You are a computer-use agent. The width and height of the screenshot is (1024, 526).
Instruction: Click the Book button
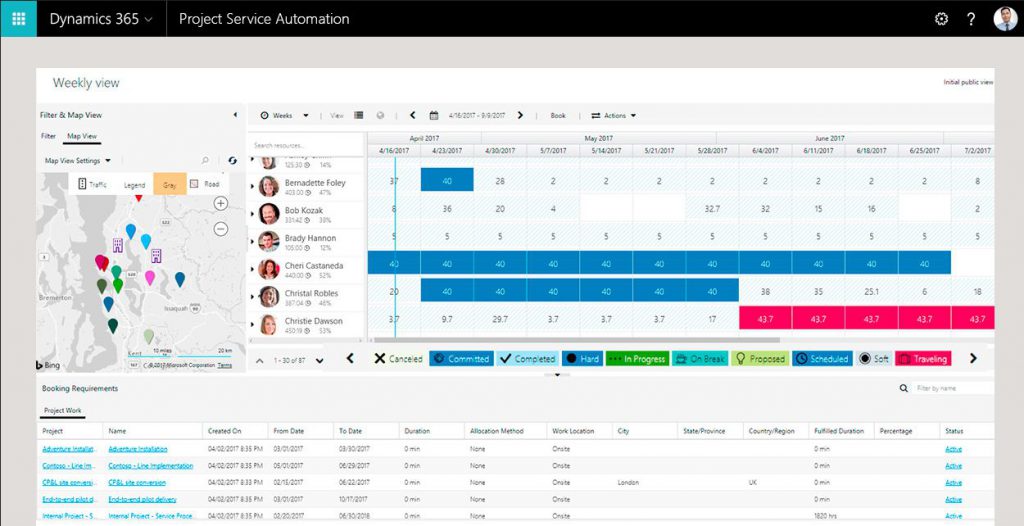558,116
